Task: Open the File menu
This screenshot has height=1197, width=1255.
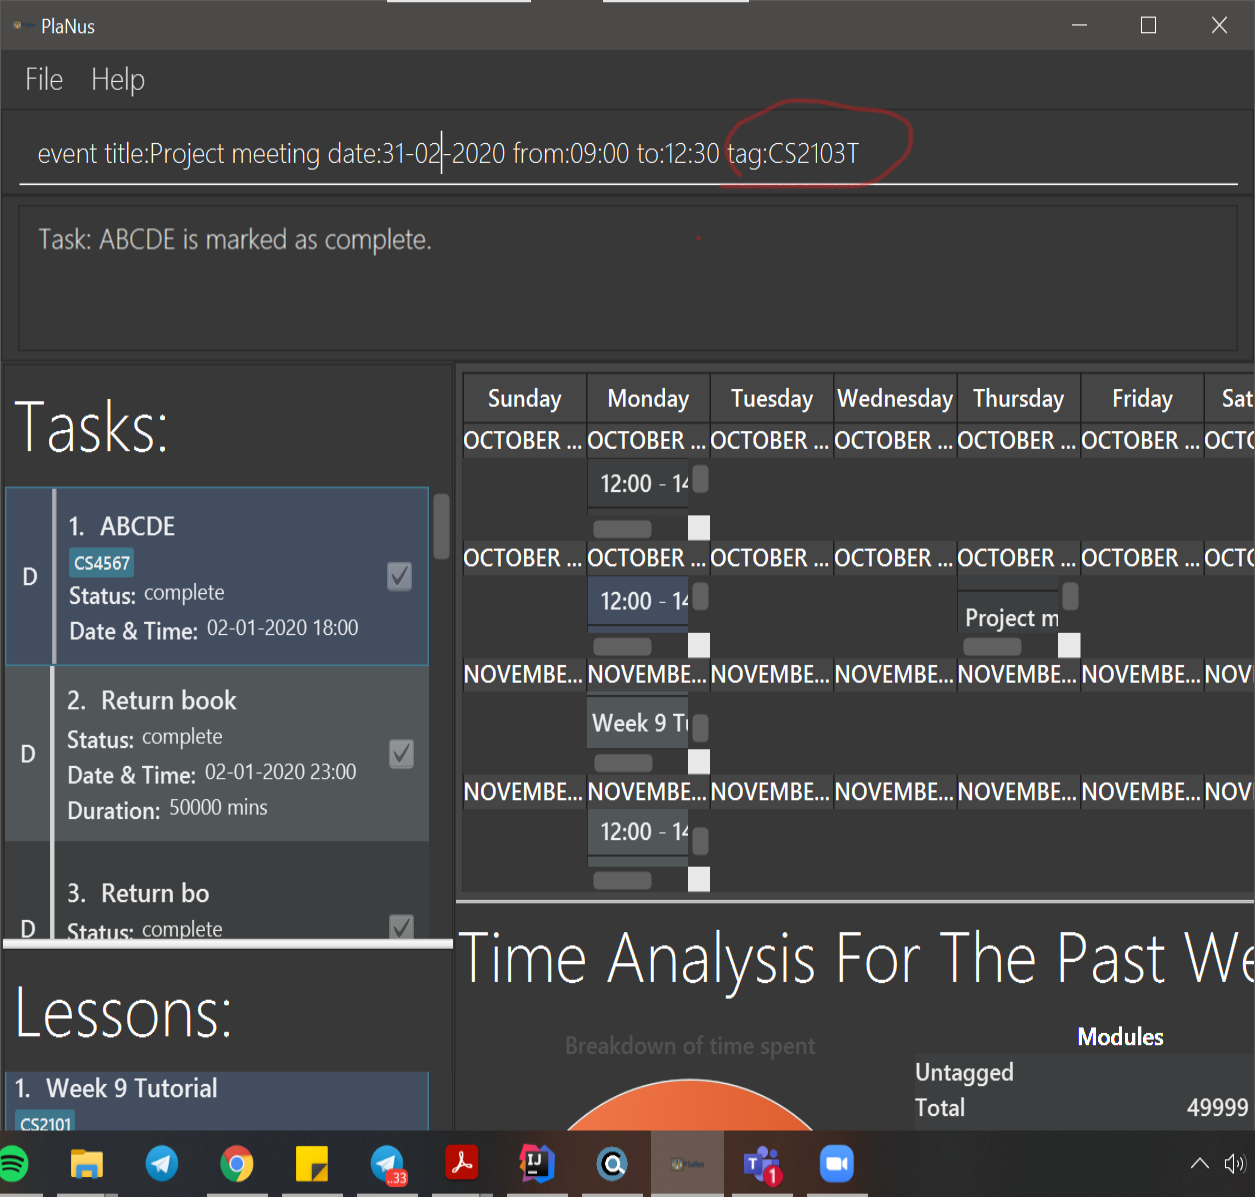Action: tap(44, 80)
